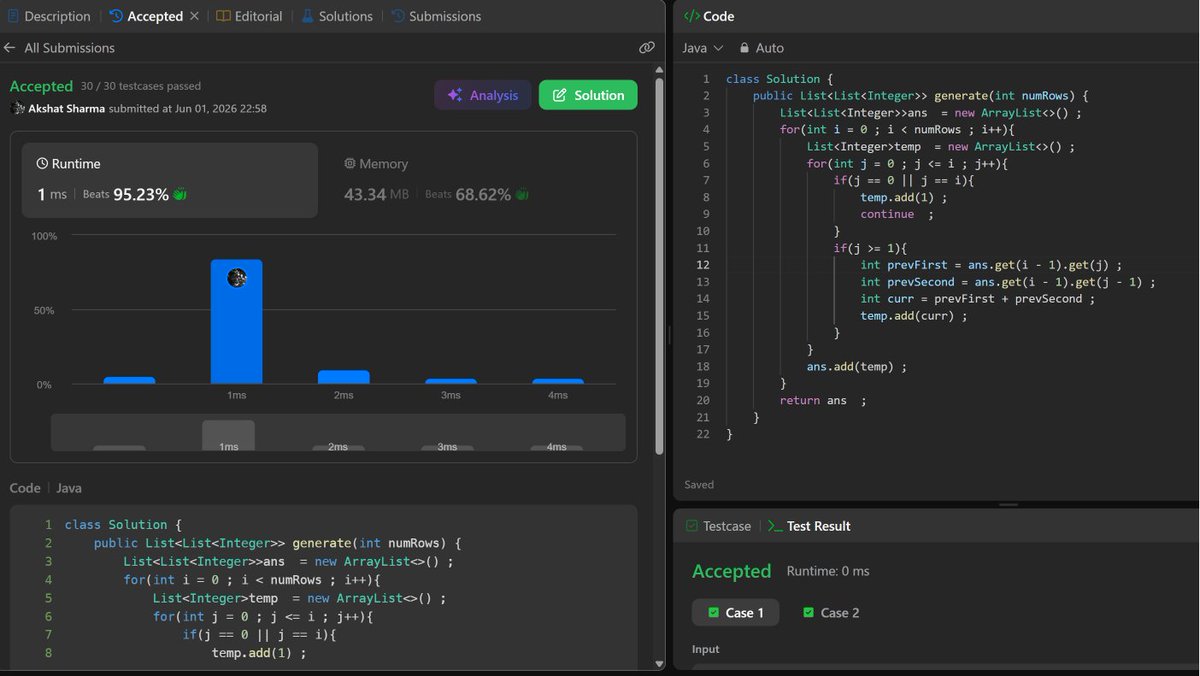Open the Editorial tab
Viewport: 1200px width, 676px height.
249,16
